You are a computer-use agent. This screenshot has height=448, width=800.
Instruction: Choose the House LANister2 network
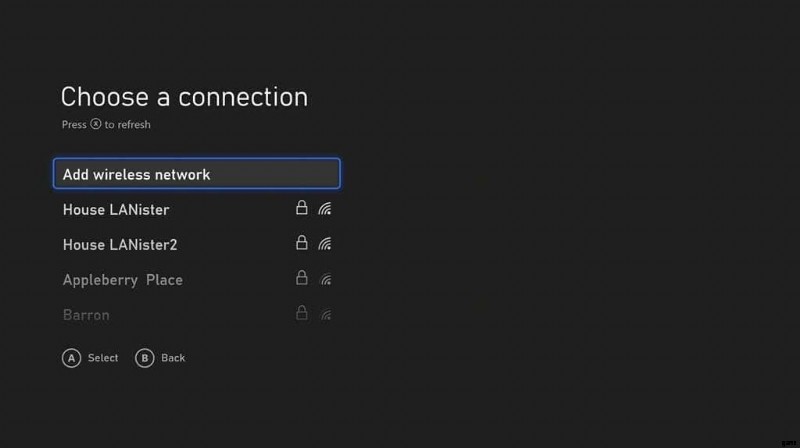coord(196,244)
